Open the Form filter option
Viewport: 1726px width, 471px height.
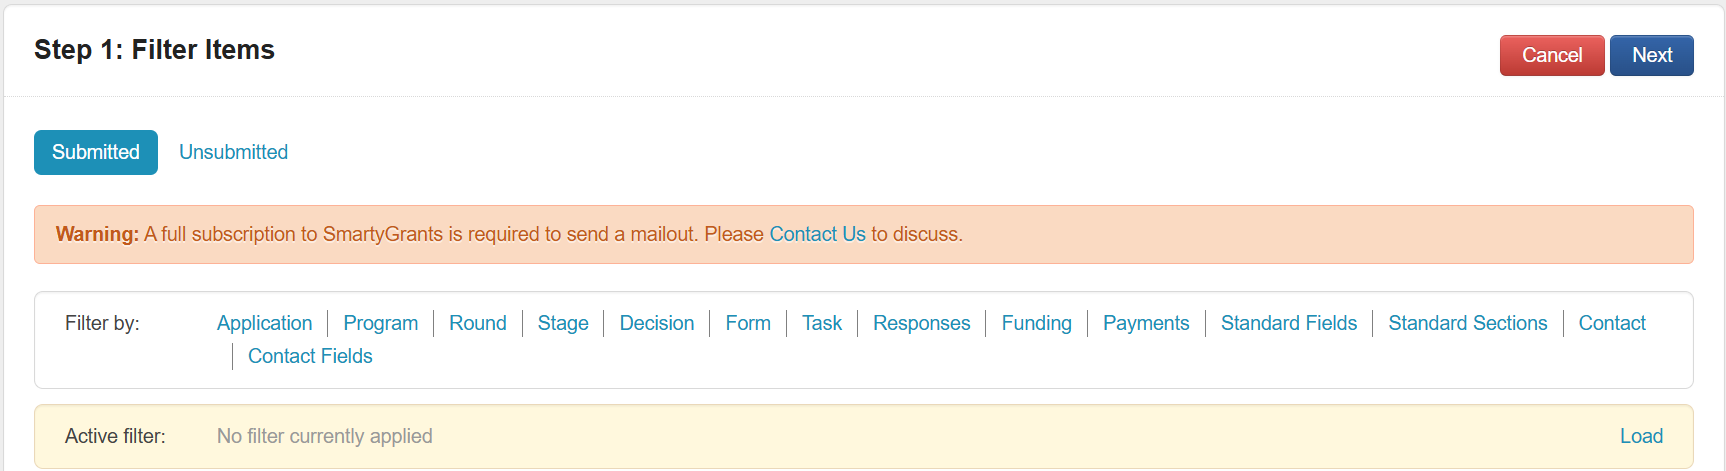click(x=748, y=323)
